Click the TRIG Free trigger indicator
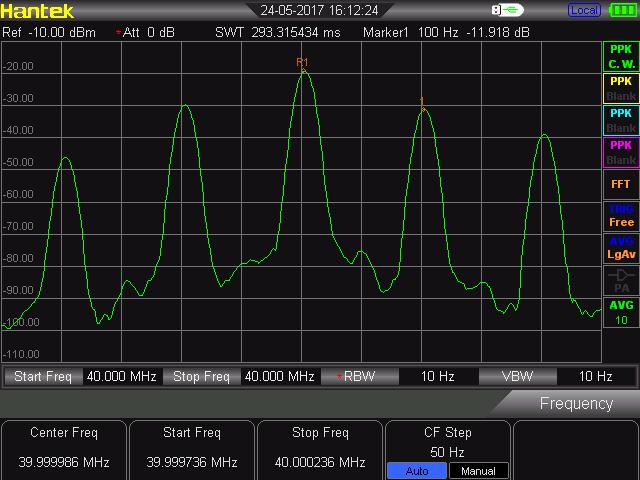This screenshot has height=480, width=640. [621, 216]
